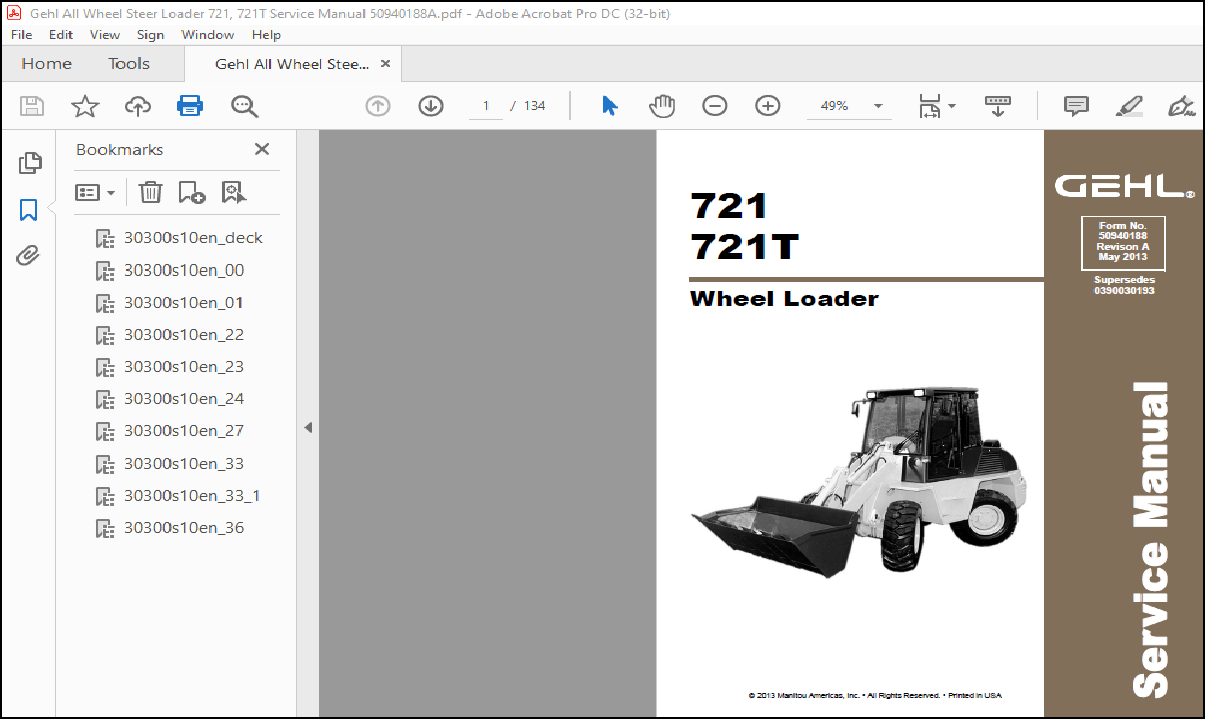Activate the hand pan tool
Screen dimensions: 1205x719
click(x=662, y=106)
